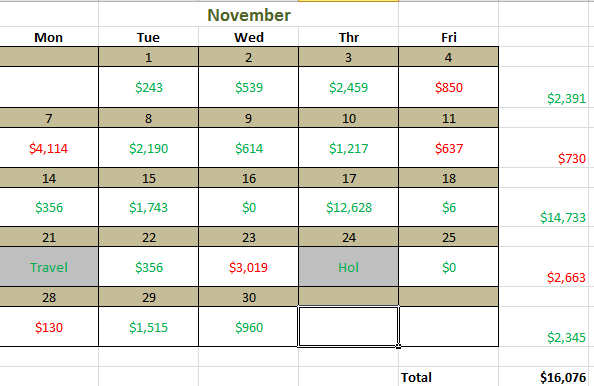The height and width of the screenshot is (386, 594).
Task: Click the red $850 cell
Action: [x=449, y=87]
